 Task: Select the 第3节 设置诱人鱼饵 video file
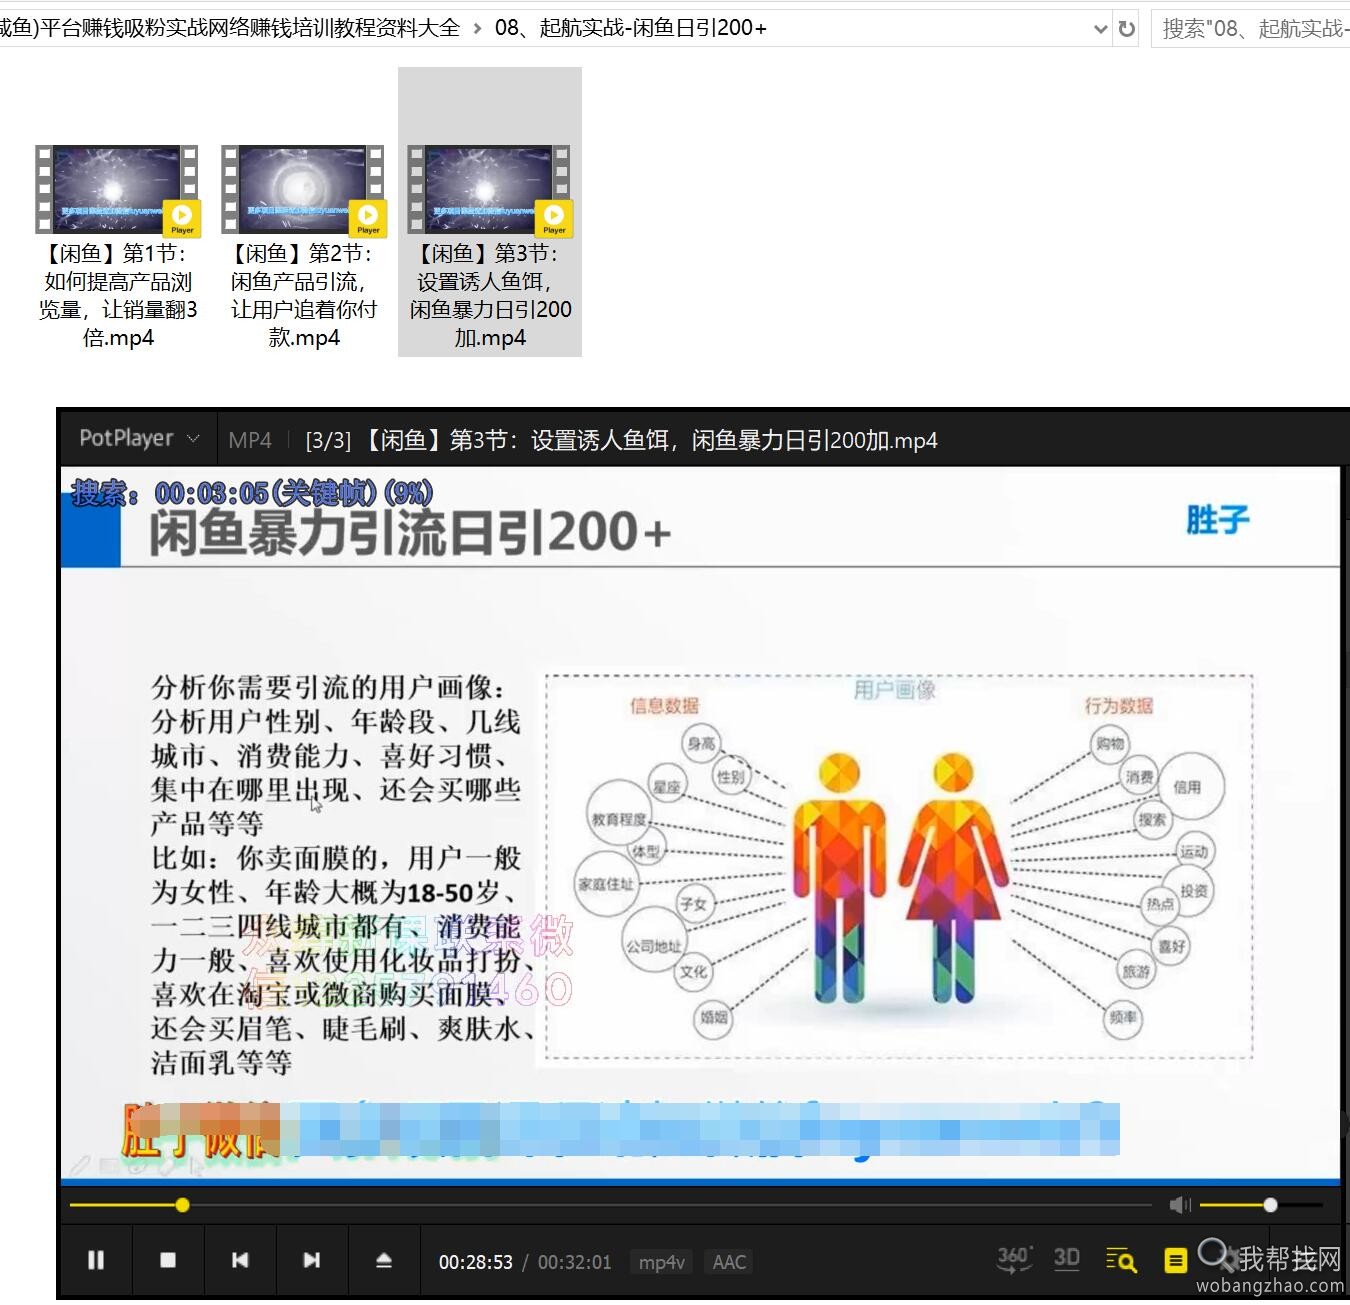(x=490, y=212)
